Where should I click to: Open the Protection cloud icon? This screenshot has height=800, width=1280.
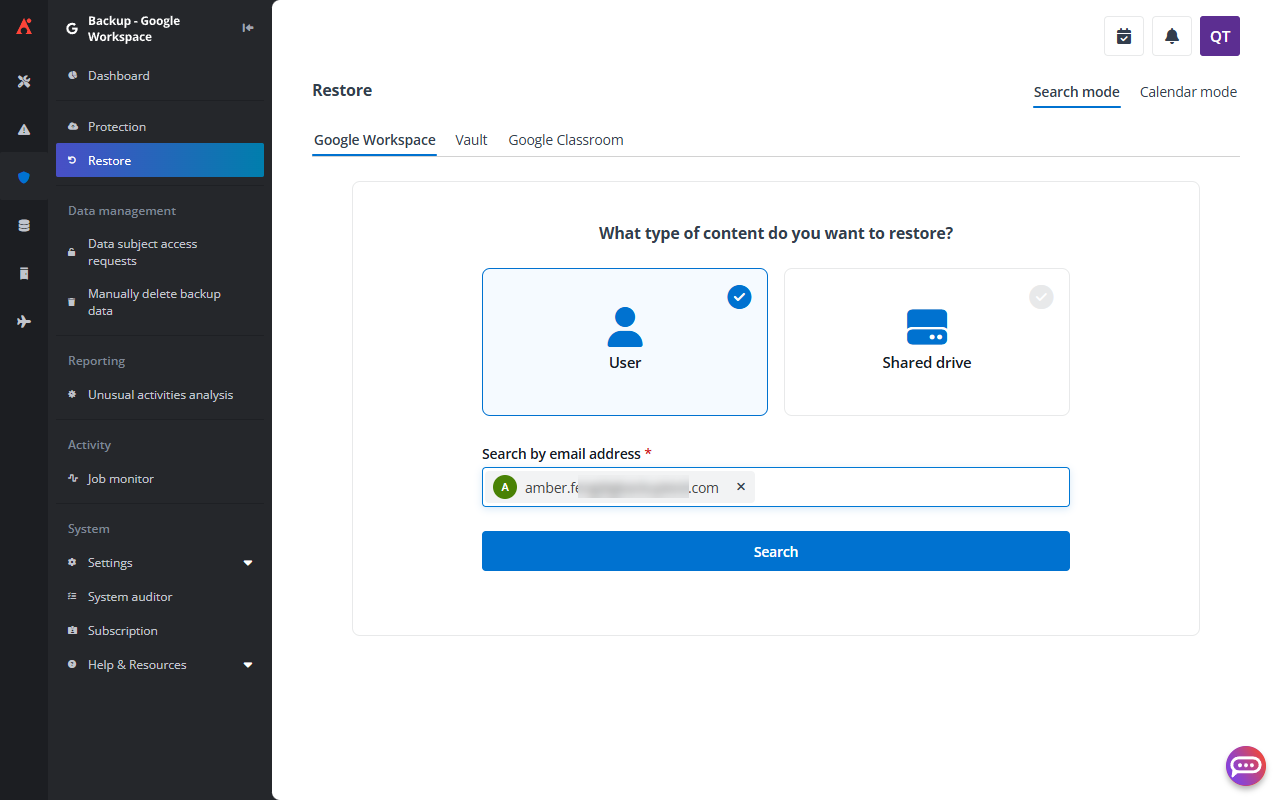point(72,127)
